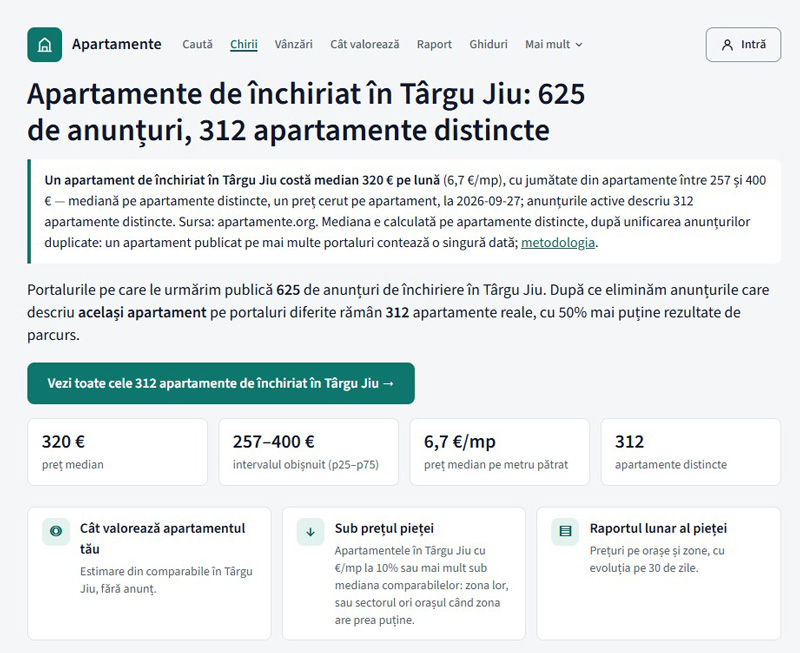Open the Ghiduri menu item

click(488, 44)
